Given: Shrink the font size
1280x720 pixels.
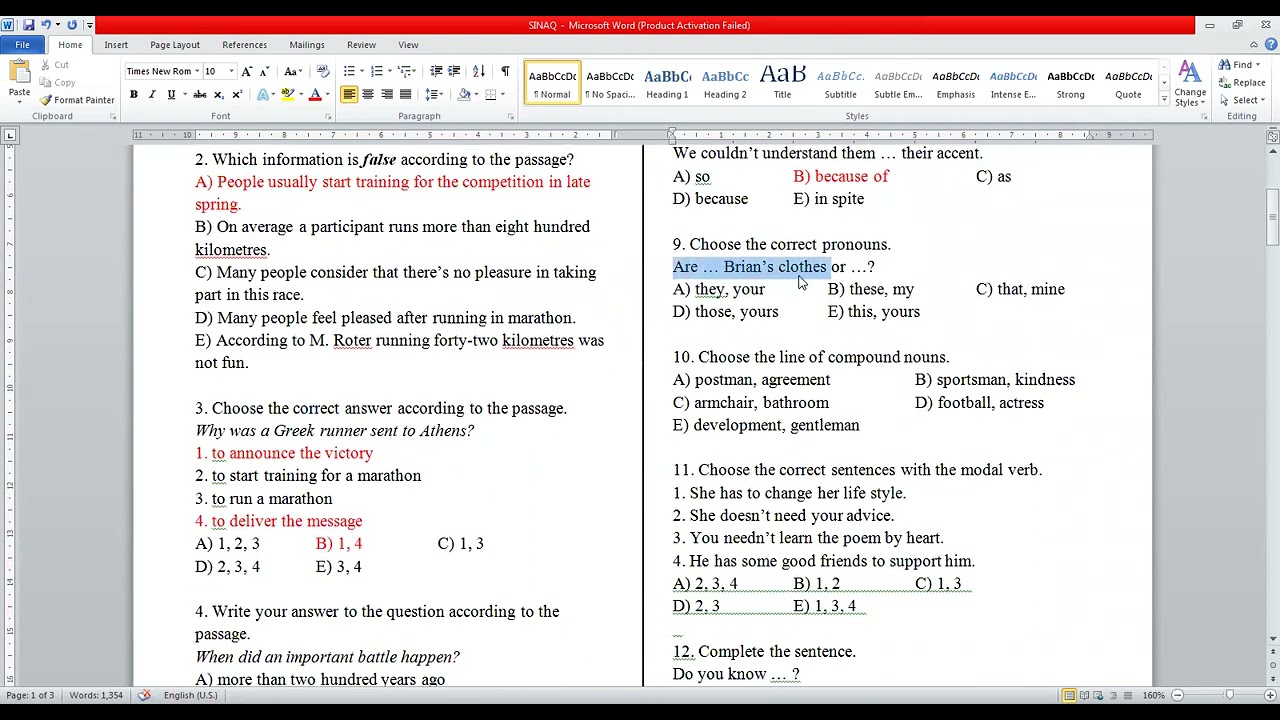Looking at the screenshot, I should pos(264,72).
